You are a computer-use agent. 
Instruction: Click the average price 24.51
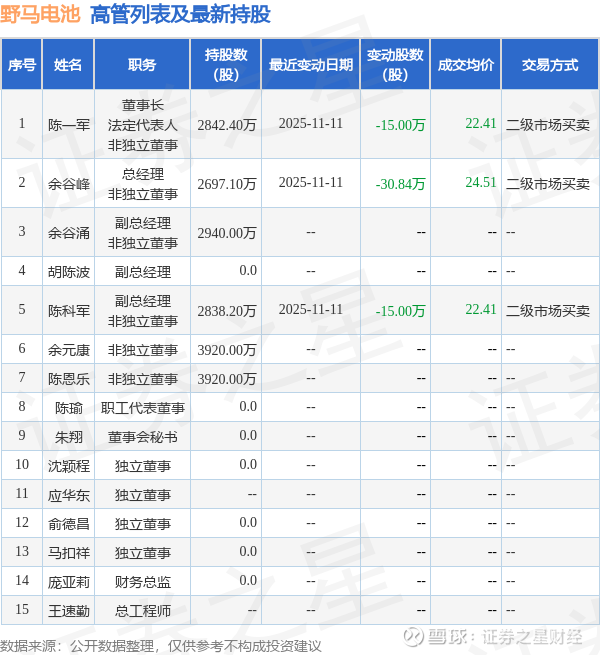coord(481,182)
